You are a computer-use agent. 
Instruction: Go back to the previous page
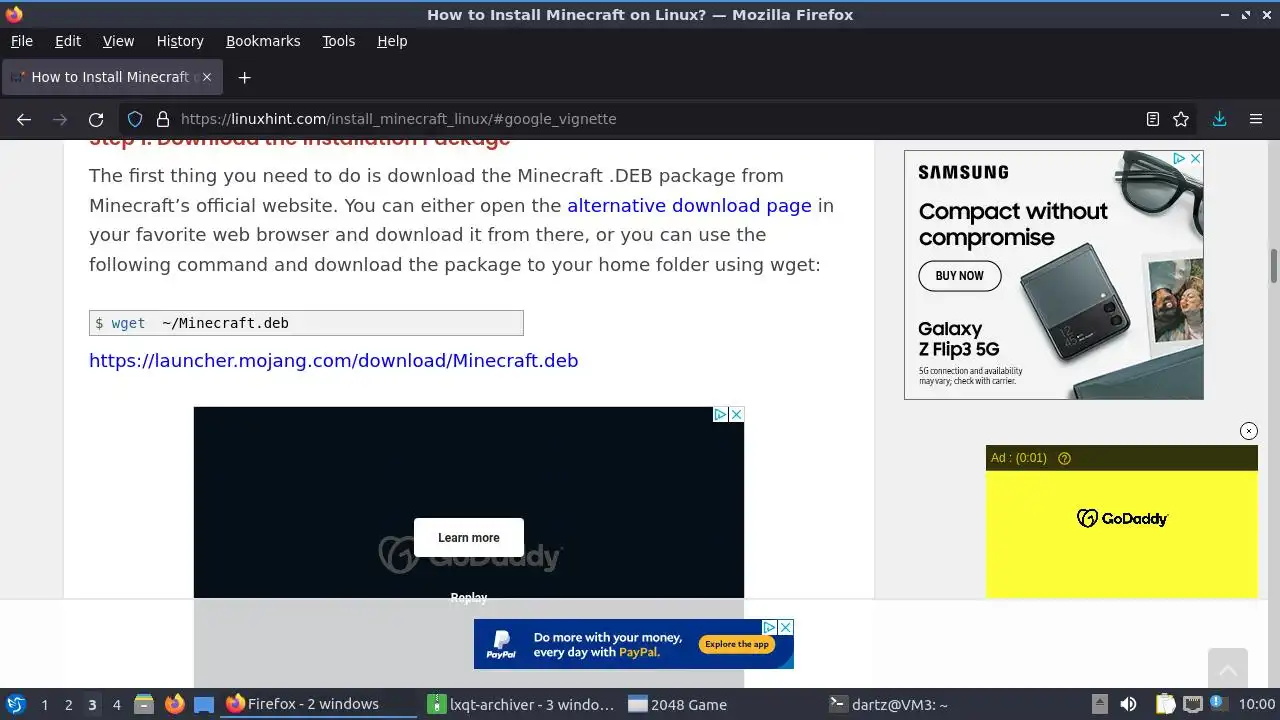[x=24, y=119]
